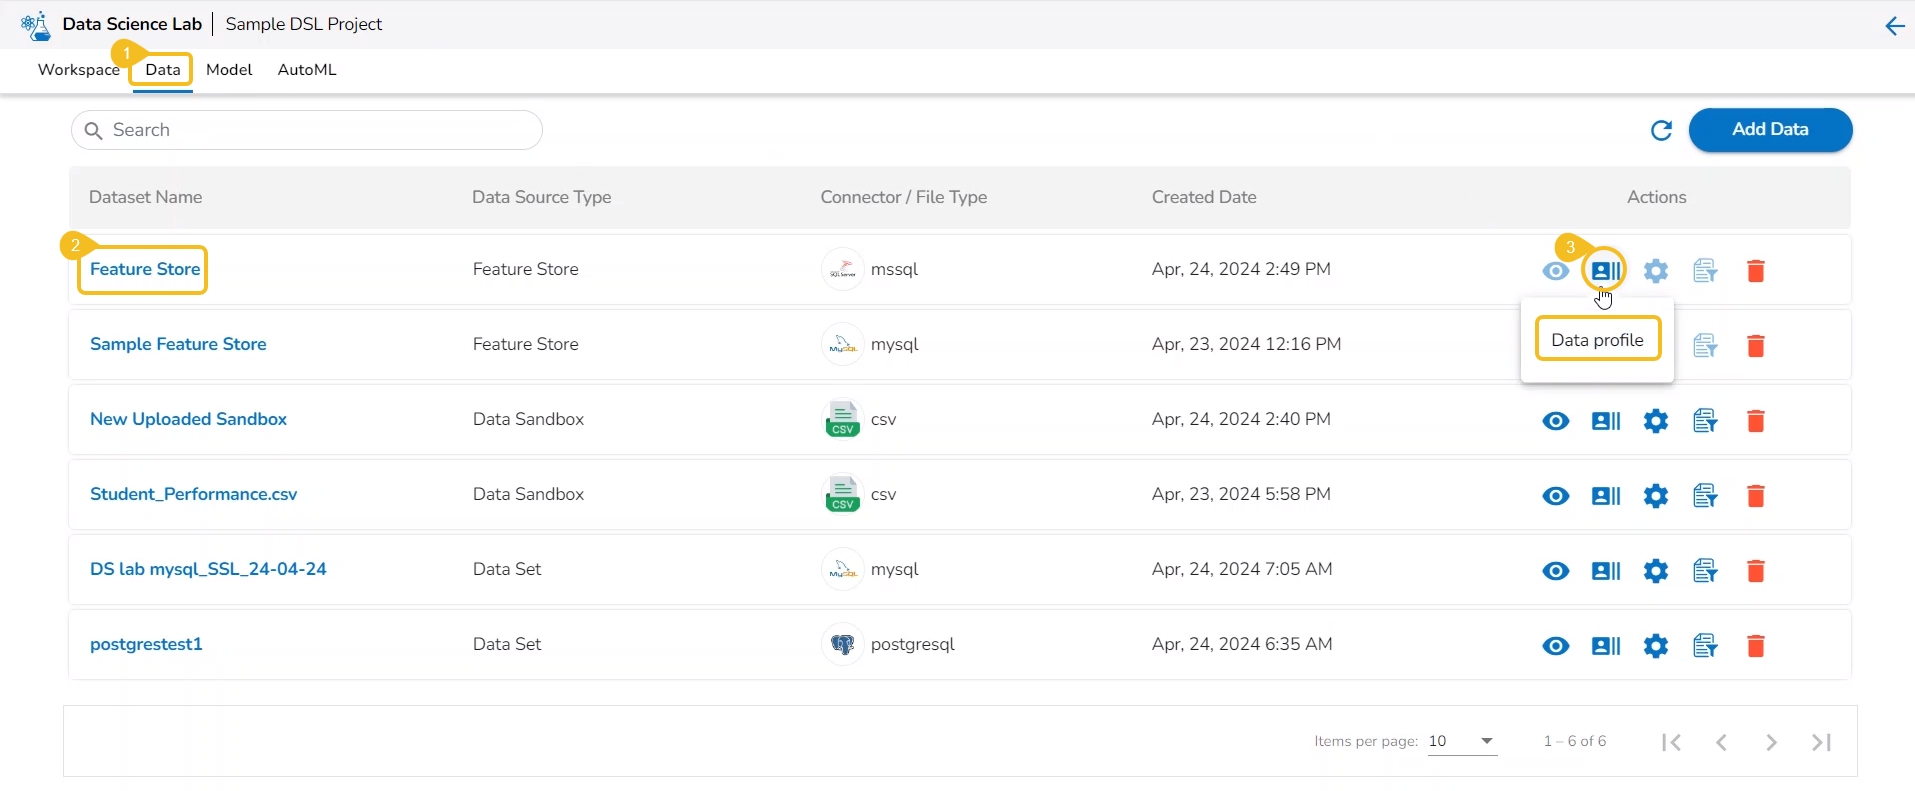Delete the Sample Feature Store dataset
Screen dimensions: 1915x791
pos(1755,346)
